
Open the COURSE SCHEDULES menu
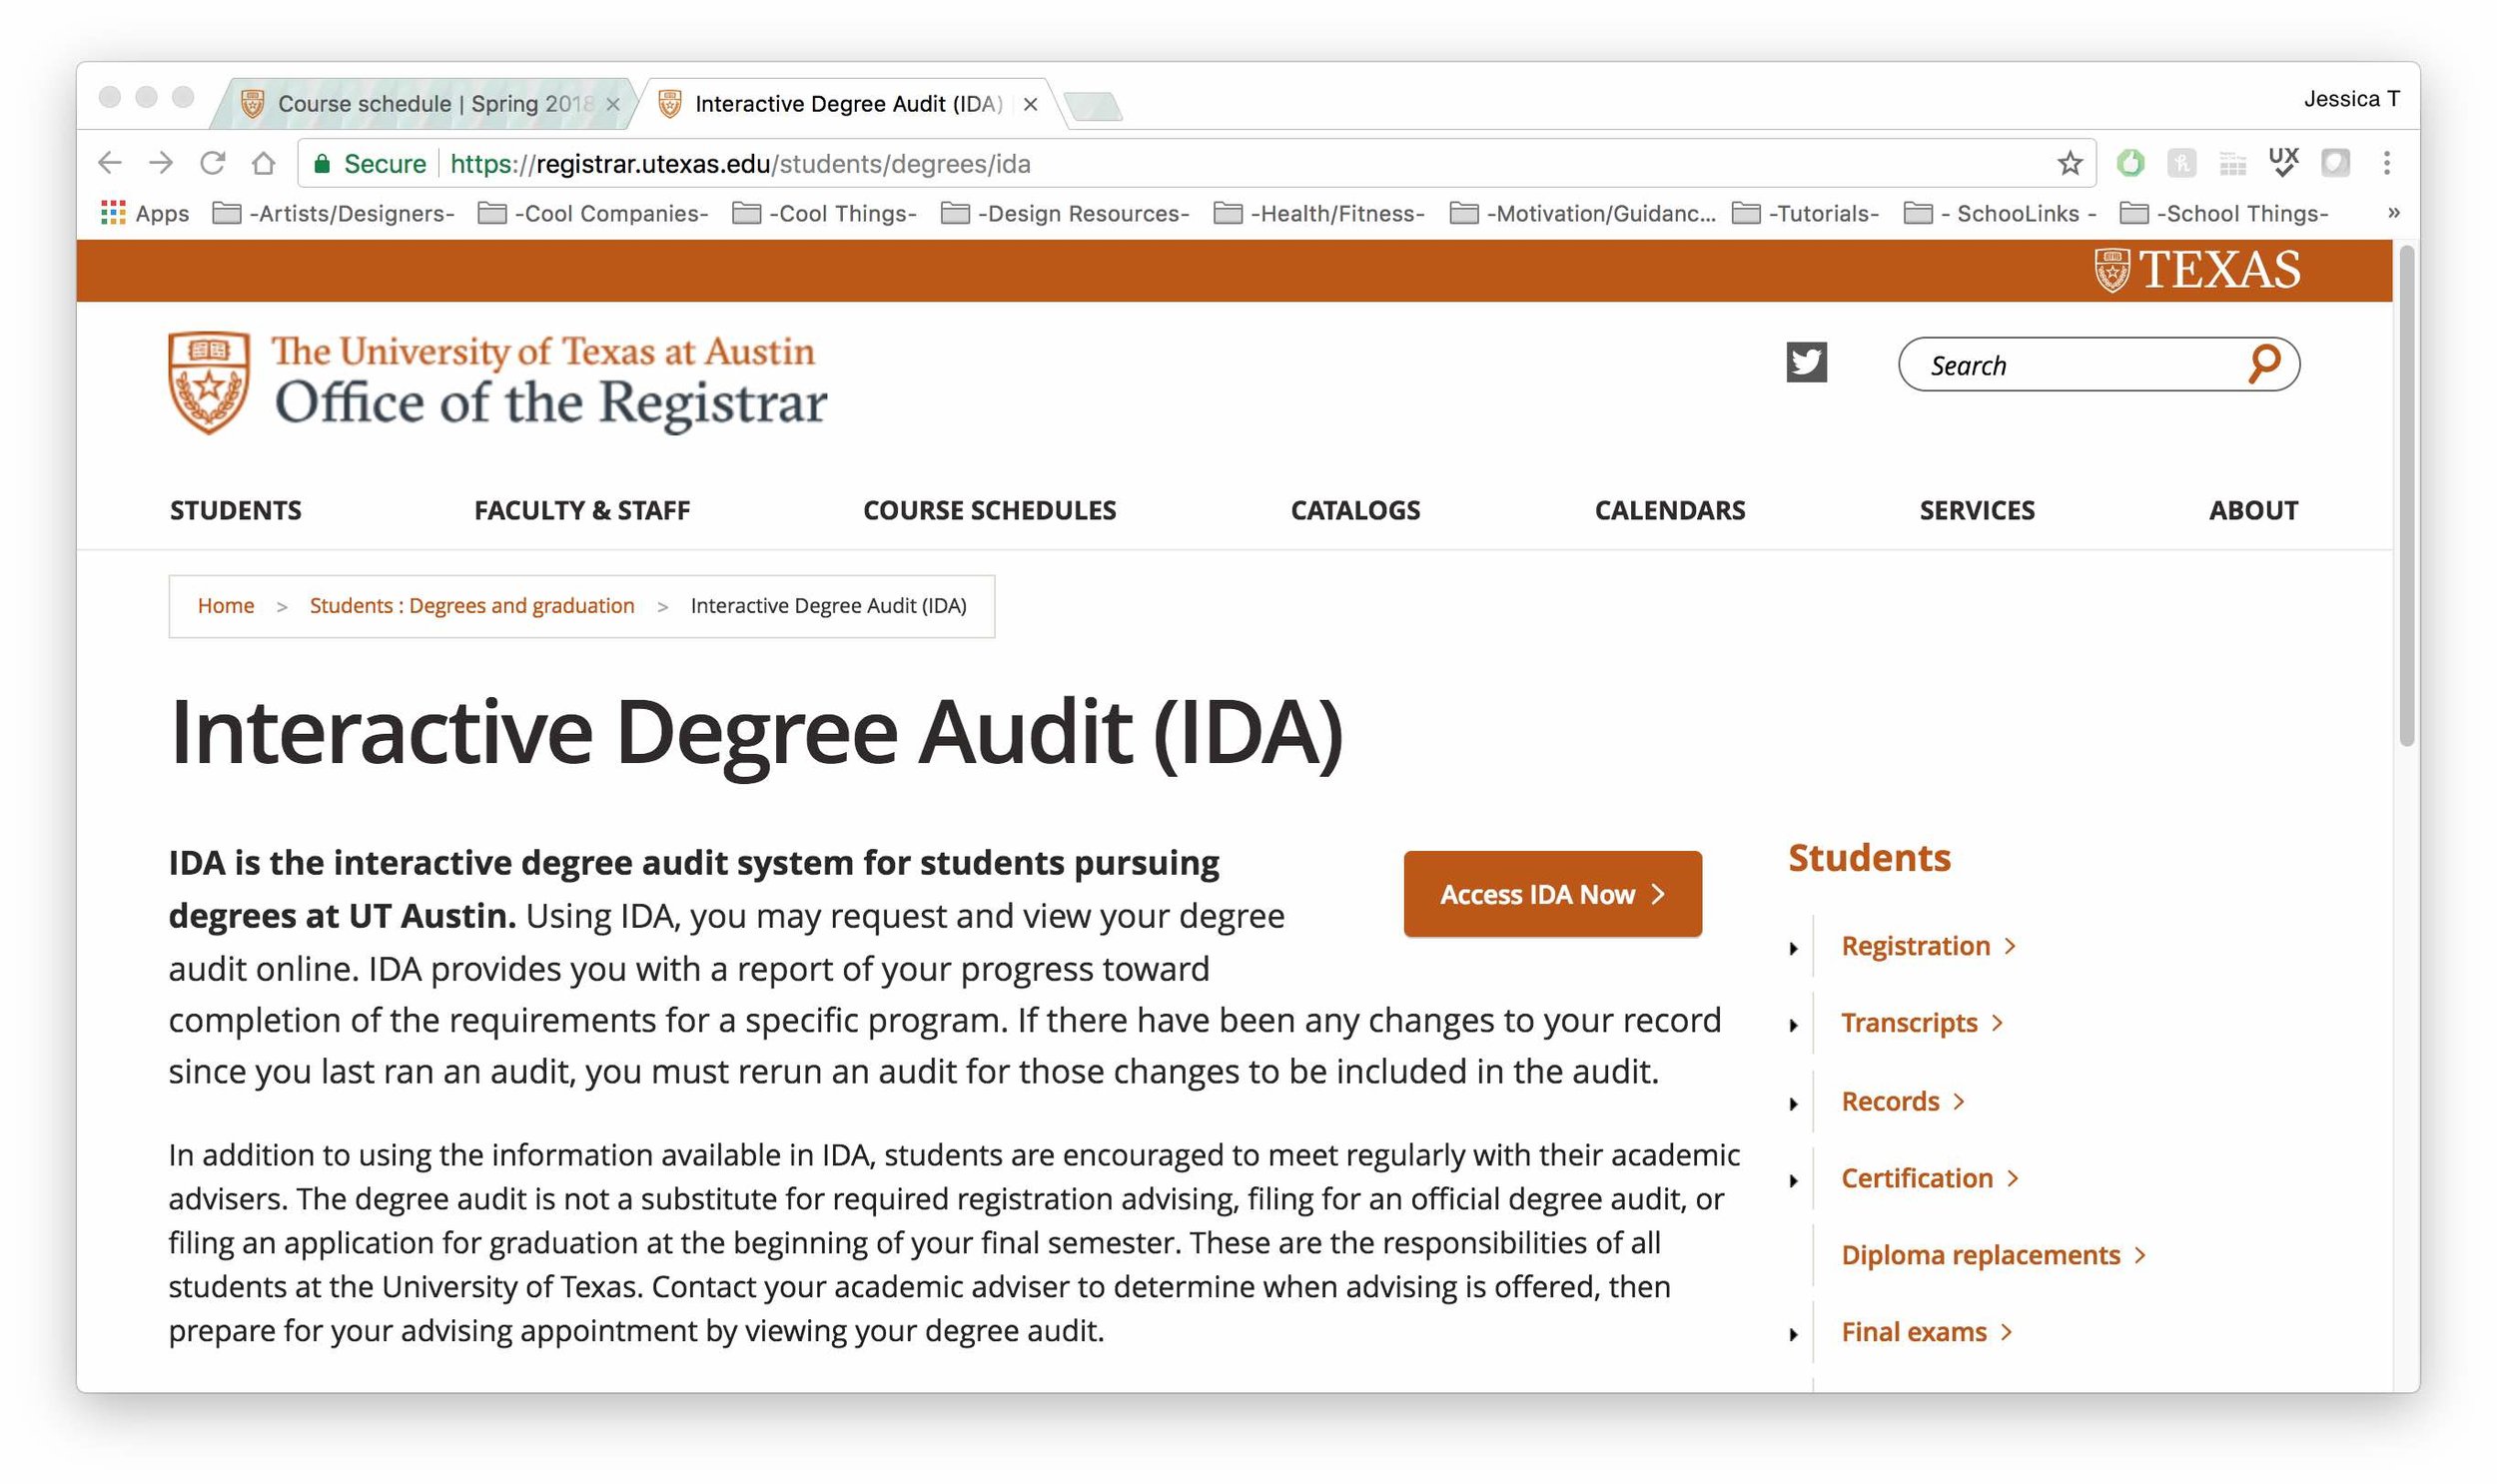[x=989, y=510]
